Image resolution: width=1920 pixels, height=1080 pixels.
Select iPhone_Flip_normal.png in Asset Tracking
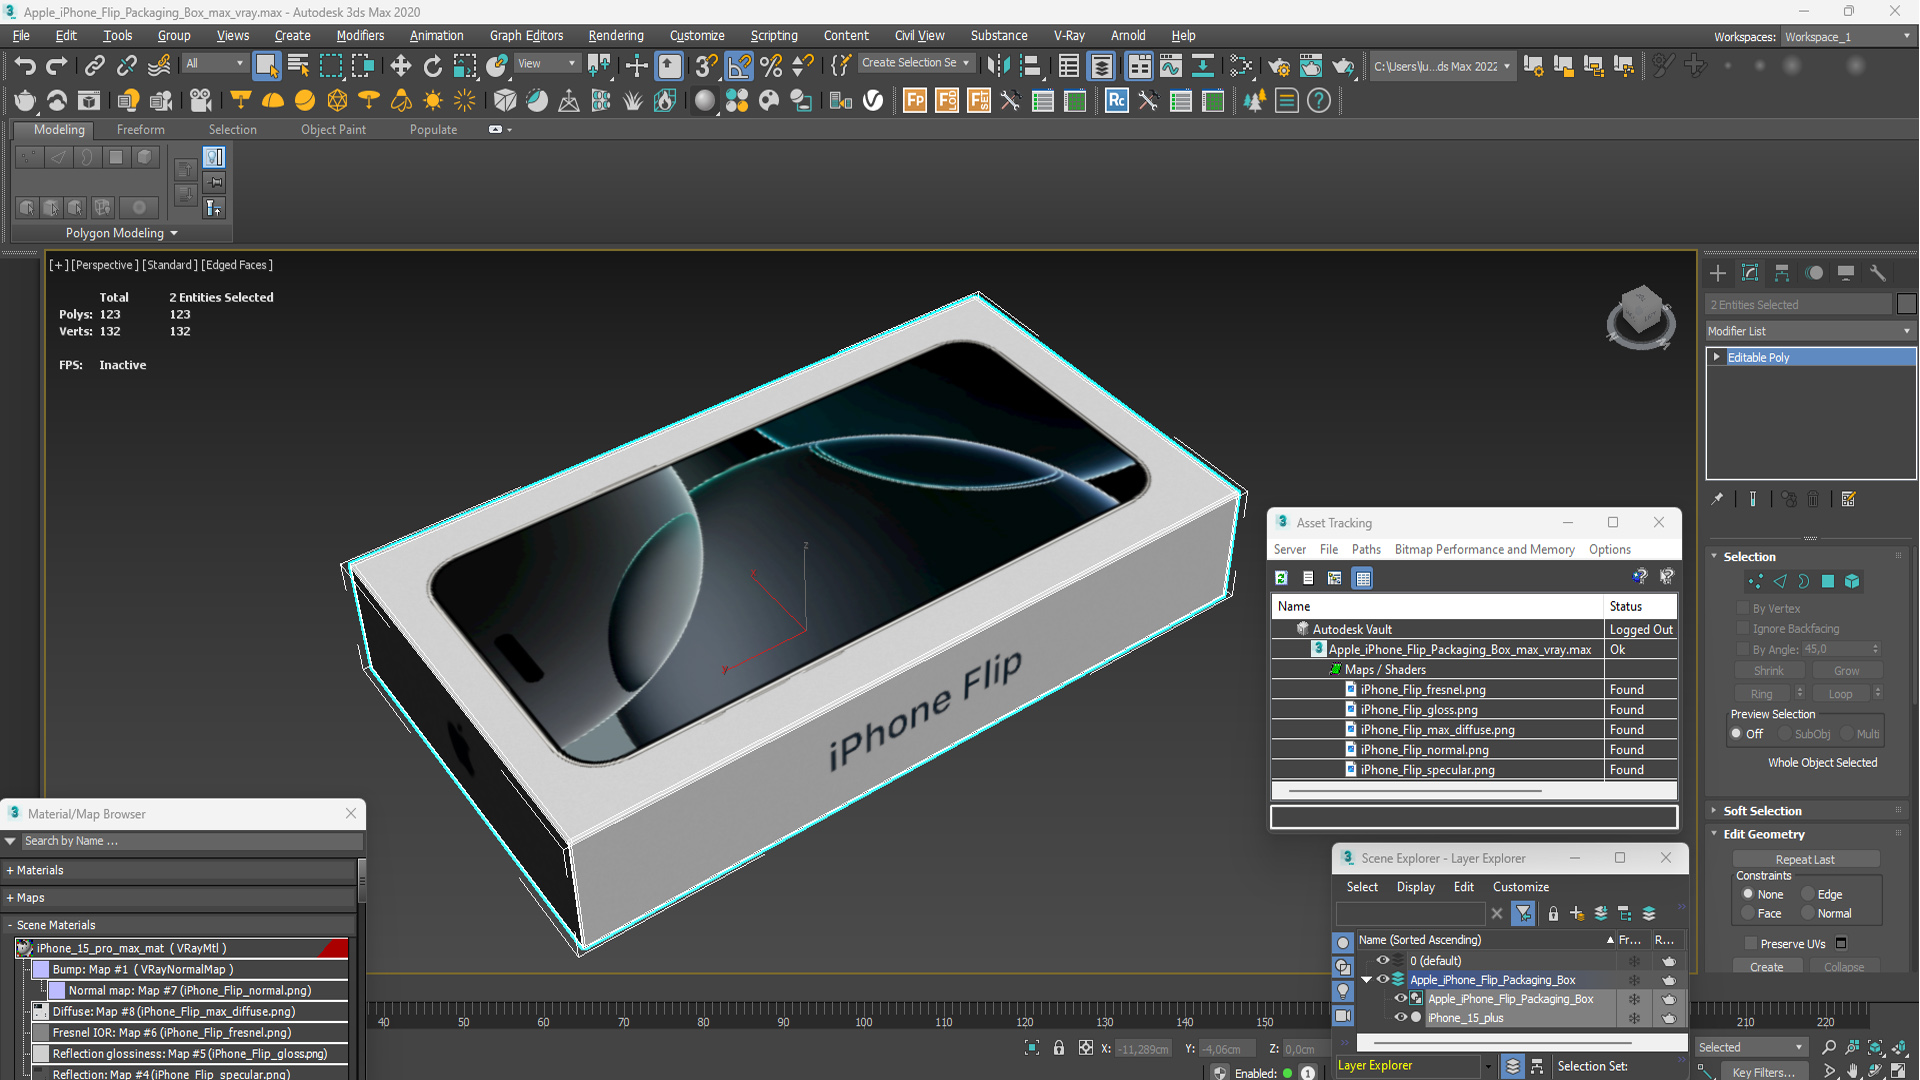pos(1424,750)
